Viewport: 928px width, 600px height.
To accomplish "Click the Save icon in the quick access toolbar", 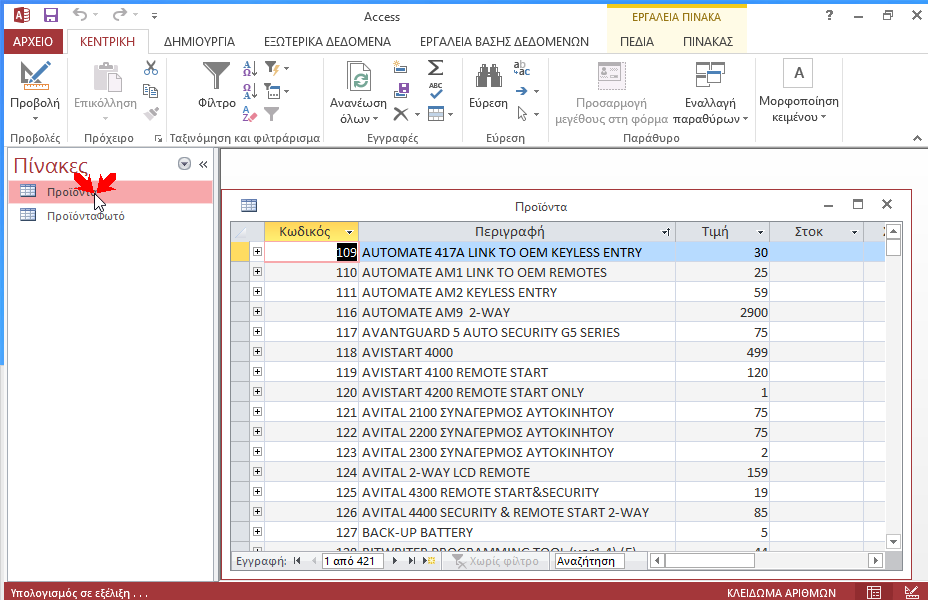I will 51,15.
